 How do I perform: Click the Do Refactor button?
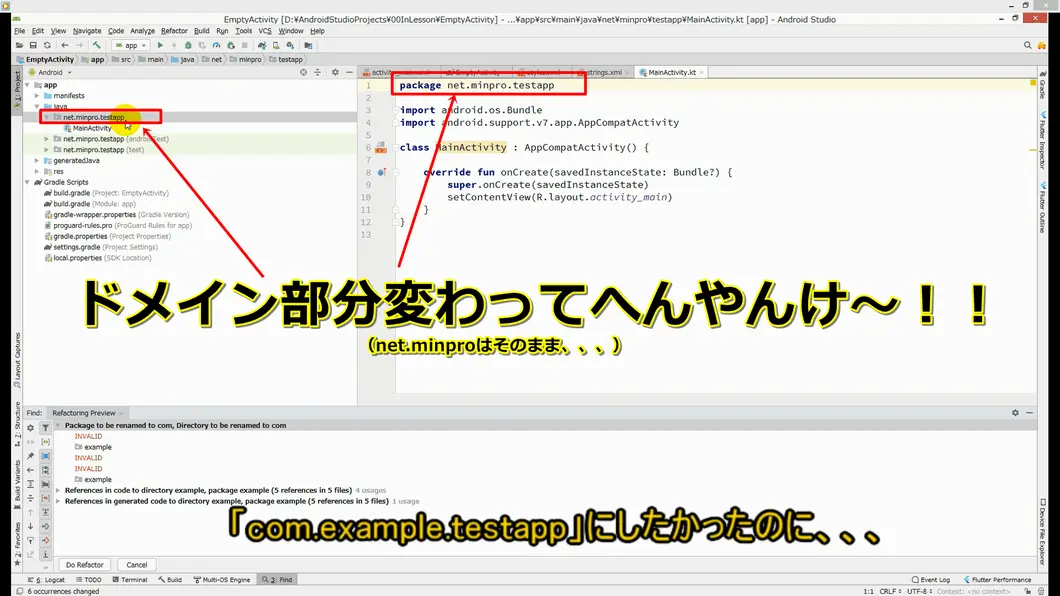[x=85, y=565]
